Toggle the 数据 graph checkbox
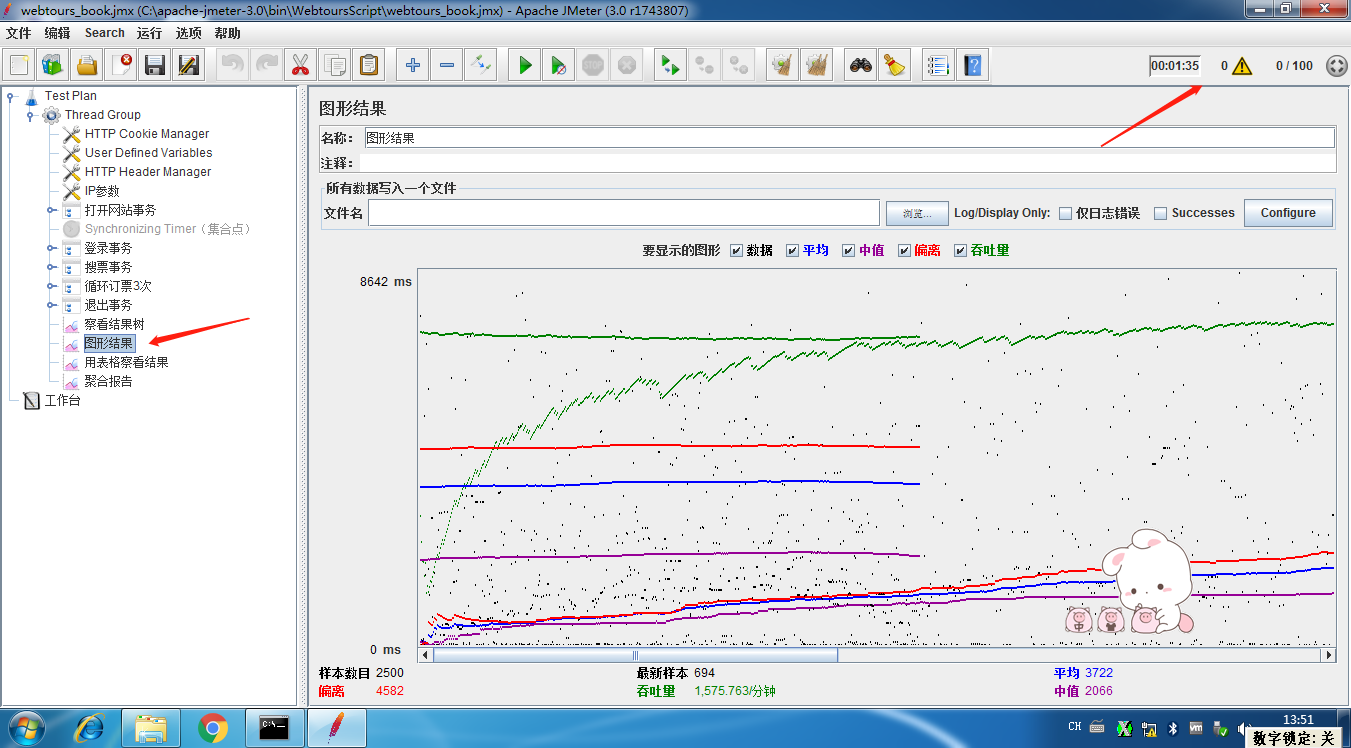 pyautogui.click(x=736, y=250)
